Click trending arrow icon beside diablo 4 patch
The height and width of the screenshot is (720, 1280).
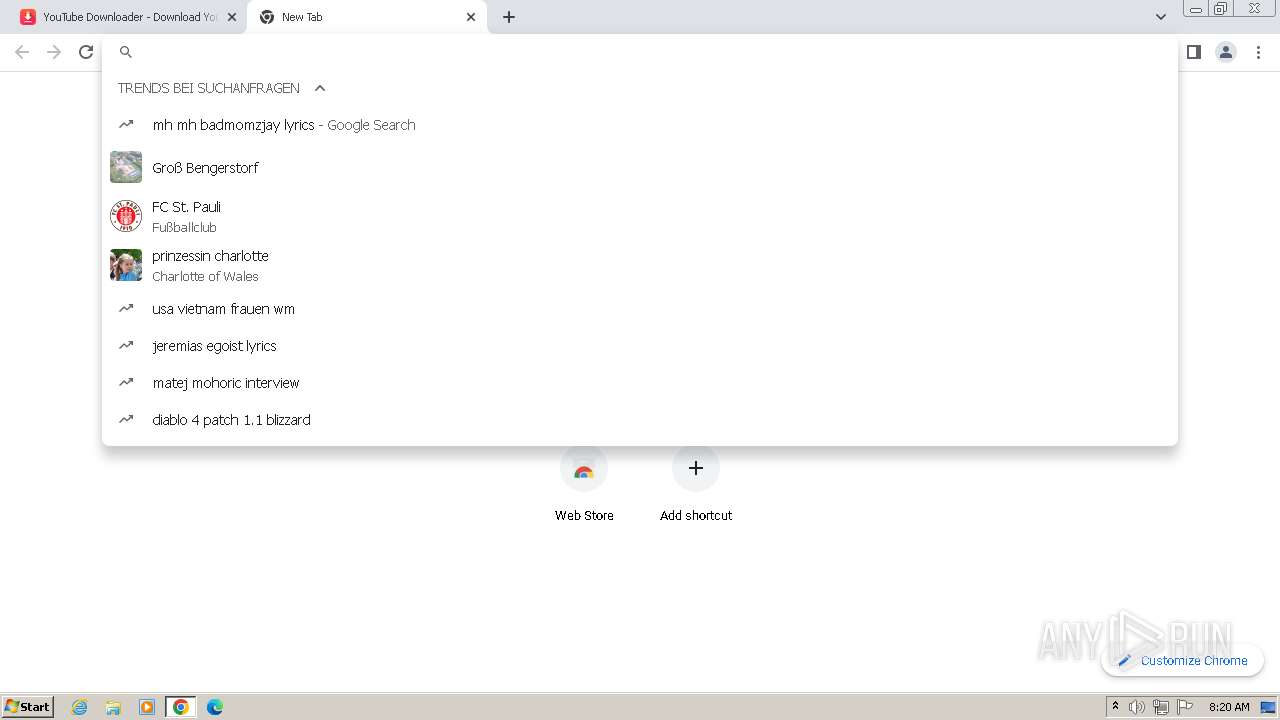pyautogui.click(x=126, y=419)
